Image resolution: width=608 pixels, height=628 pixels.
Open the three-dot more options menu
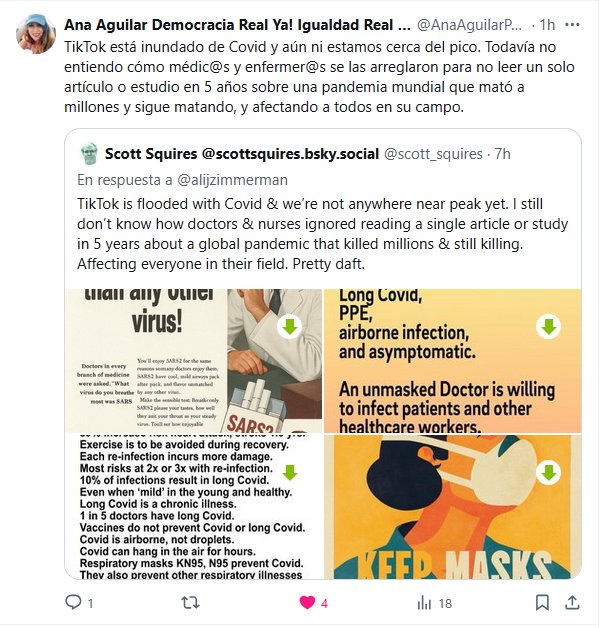pyautogui.click(x=572, y=25)
